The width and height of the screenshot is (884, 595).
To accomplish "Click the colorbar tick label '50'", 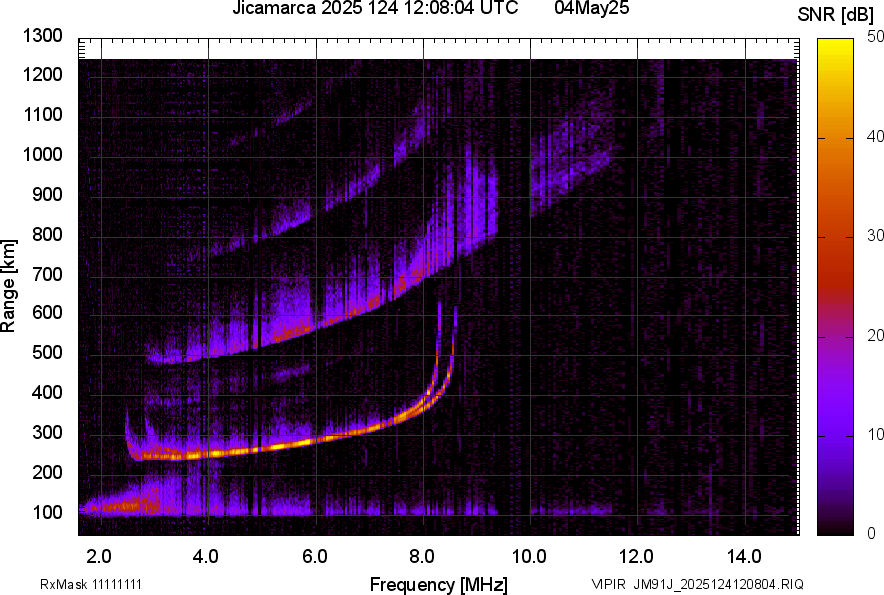I will tap(875, 37).
